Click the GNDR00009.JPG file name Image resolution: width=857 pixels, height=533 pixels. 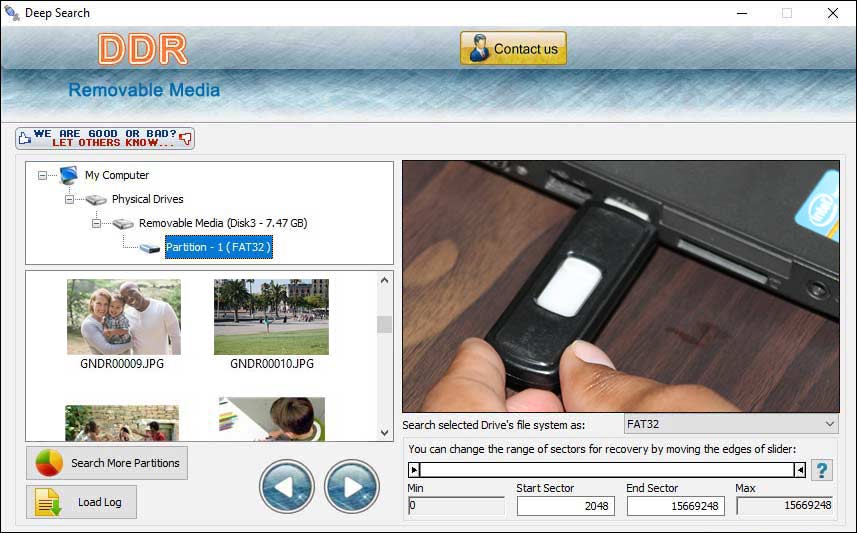122,364
